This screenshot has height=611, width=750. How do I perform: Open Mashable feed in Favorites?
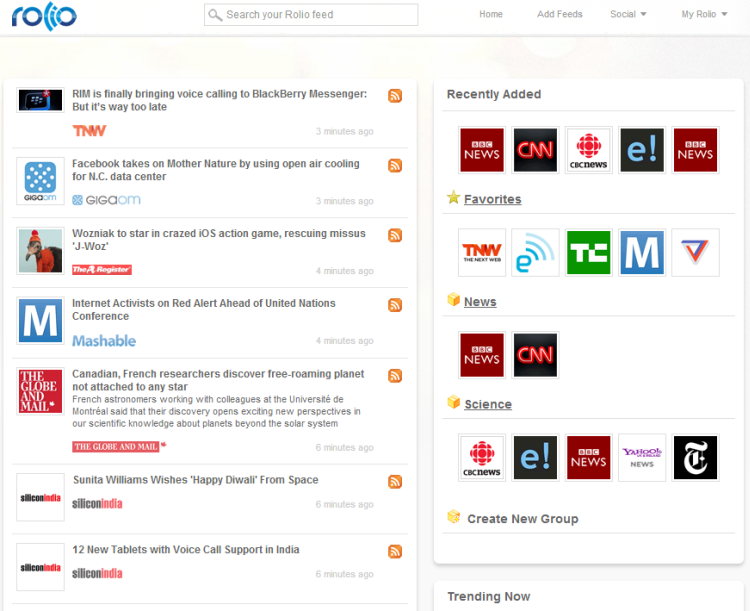(x=642, y=253)
